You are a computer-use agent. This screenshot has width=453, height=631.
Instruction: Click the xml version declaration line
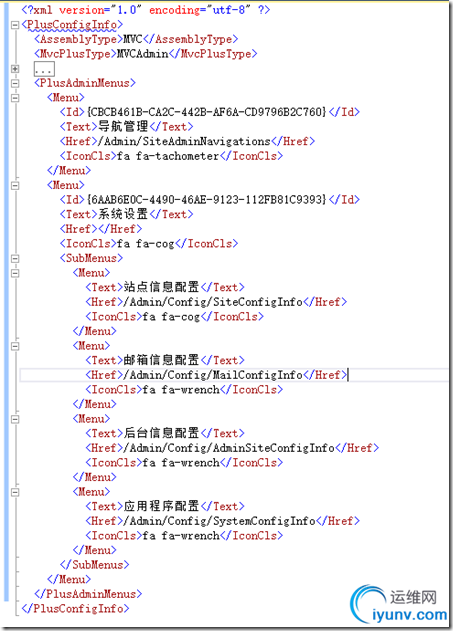point(146,10)
